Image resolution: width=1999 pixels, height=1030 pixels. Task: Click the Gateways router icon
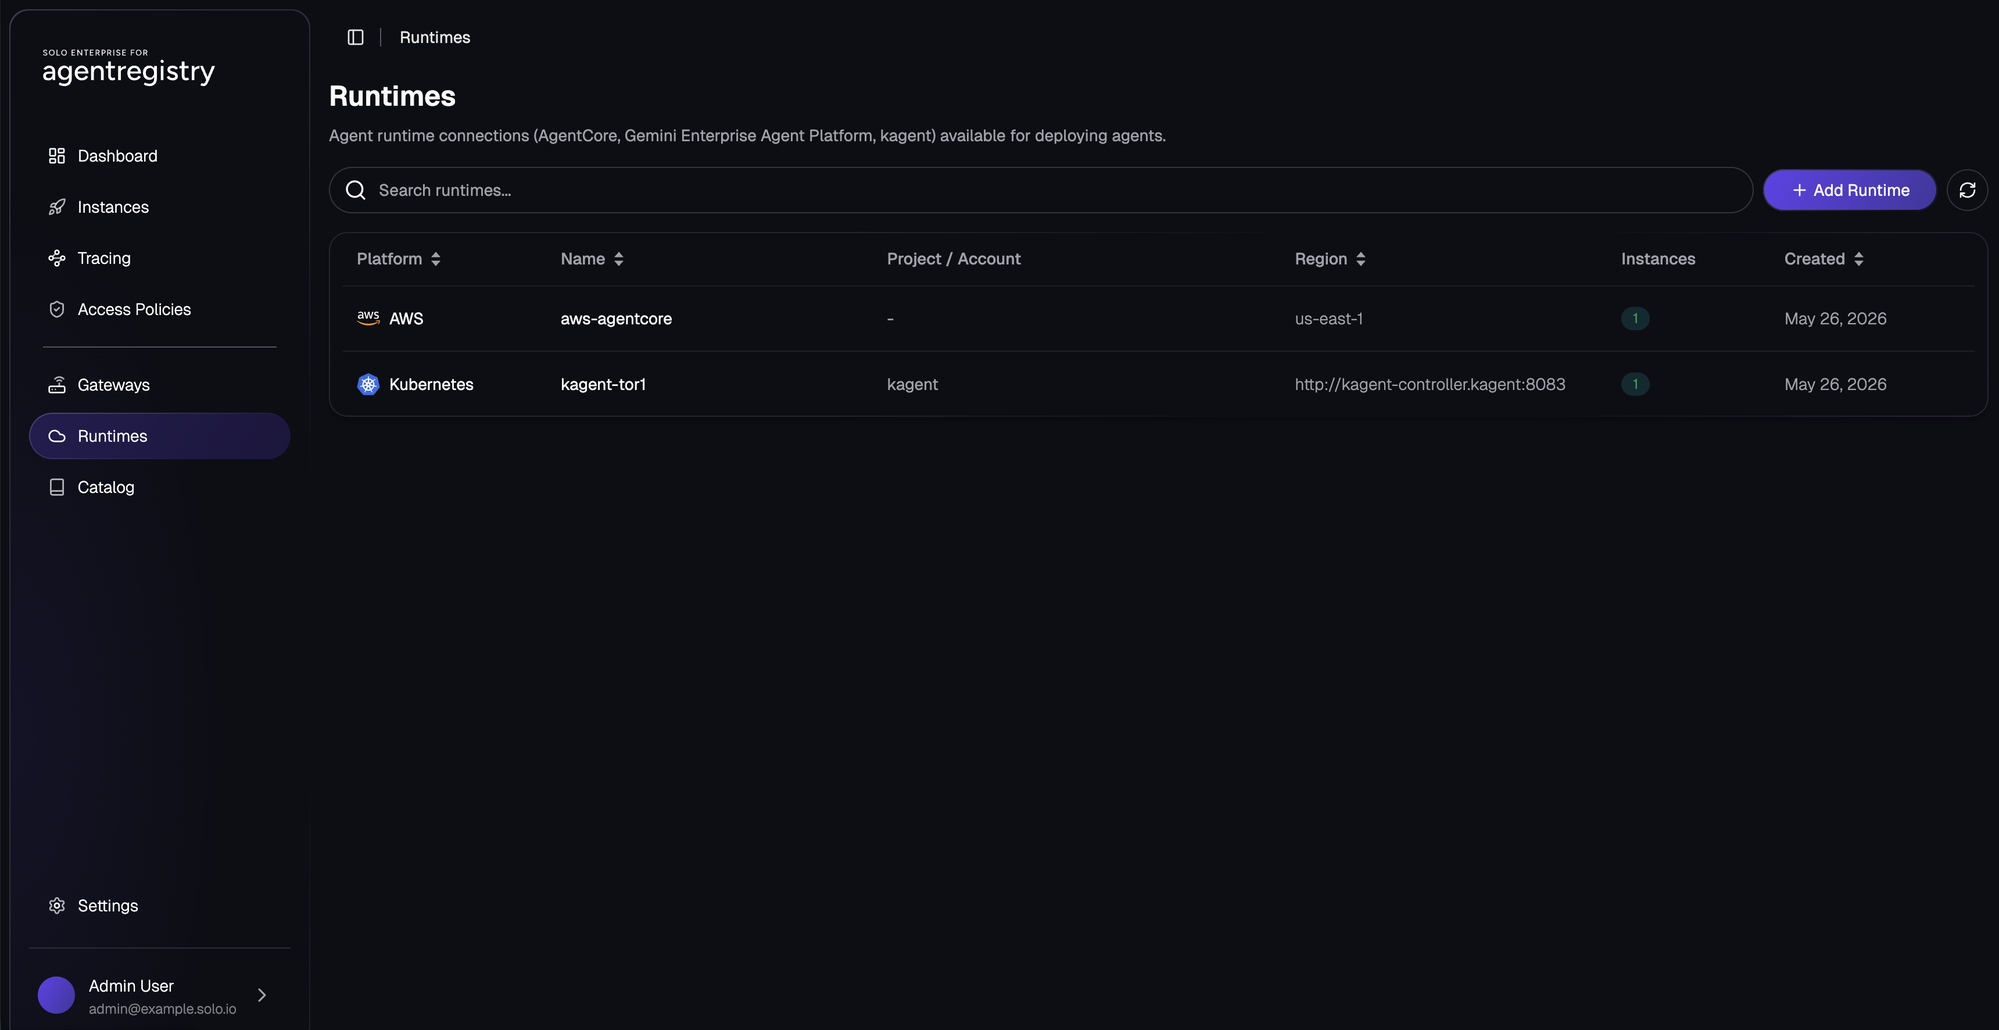[x=57, y=385]
